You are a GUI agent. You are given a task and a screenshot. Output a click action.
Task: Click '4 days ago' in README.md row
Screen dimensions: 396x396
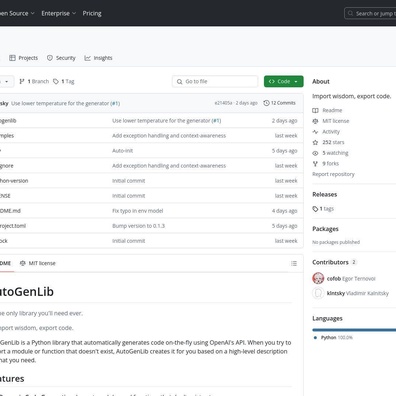(284, 211)
